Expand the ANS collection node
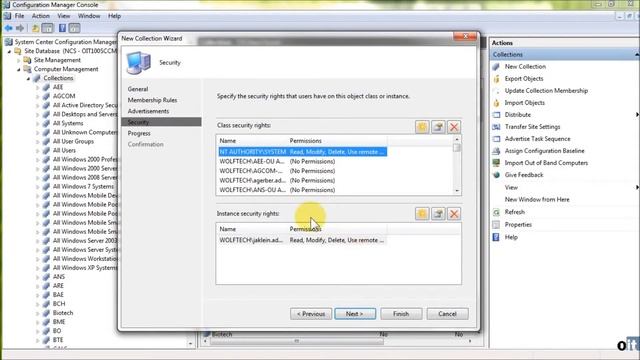 pos(38,277)
